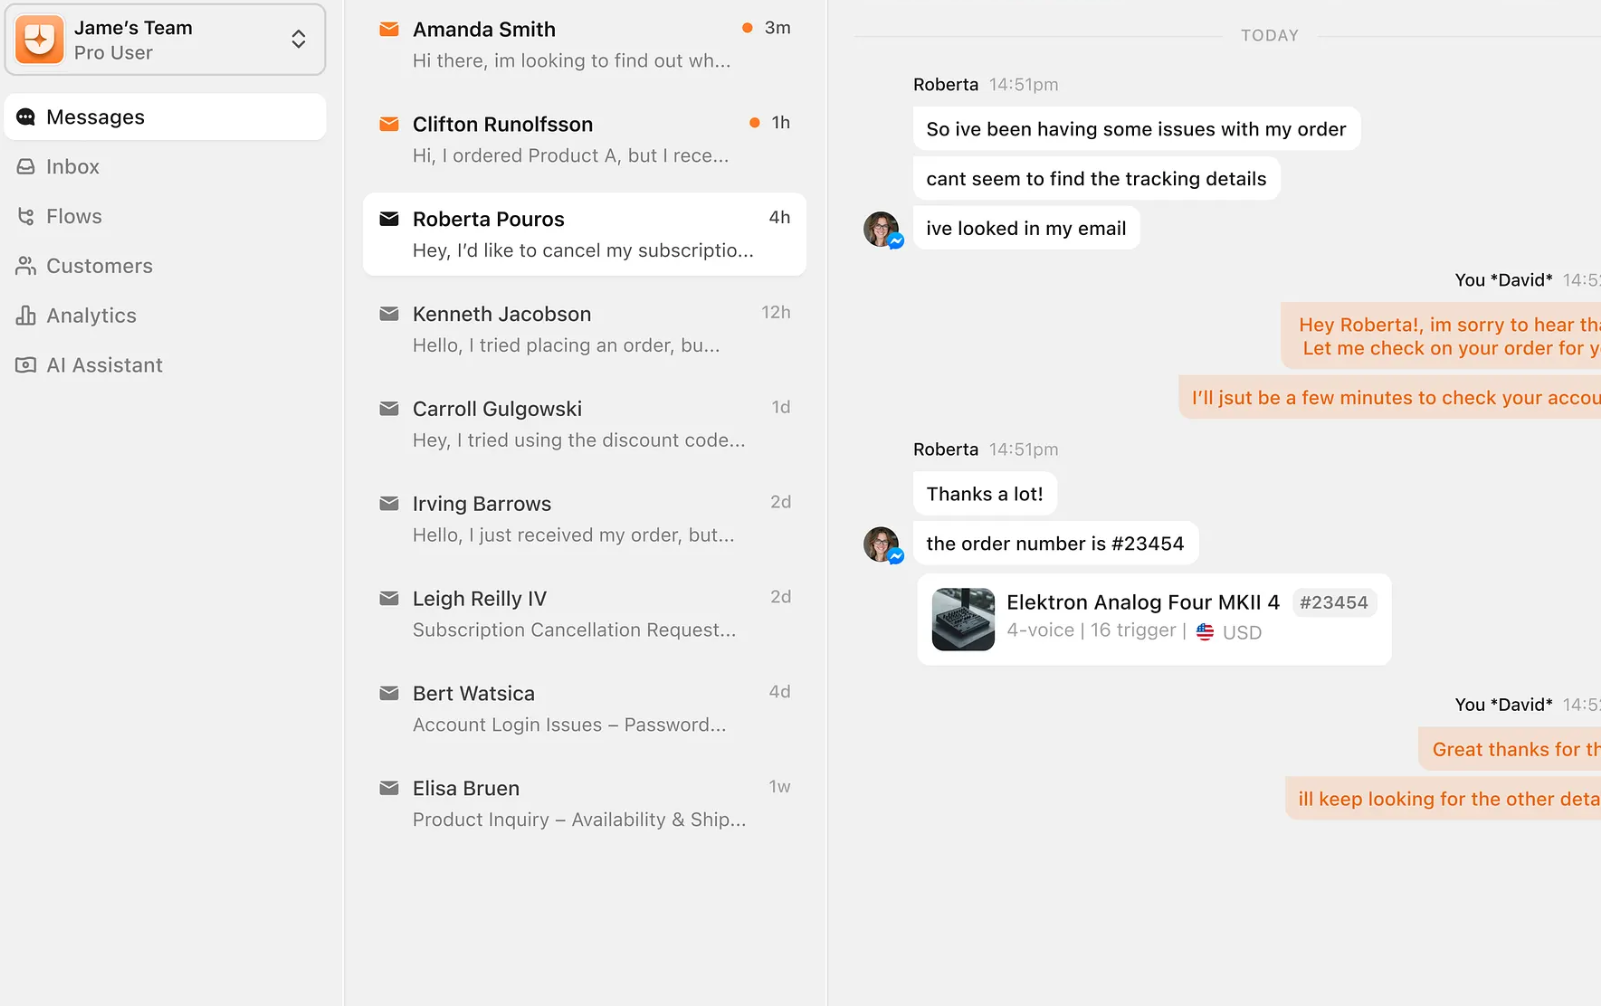Click the Flows branch icon

click(26, 216)
